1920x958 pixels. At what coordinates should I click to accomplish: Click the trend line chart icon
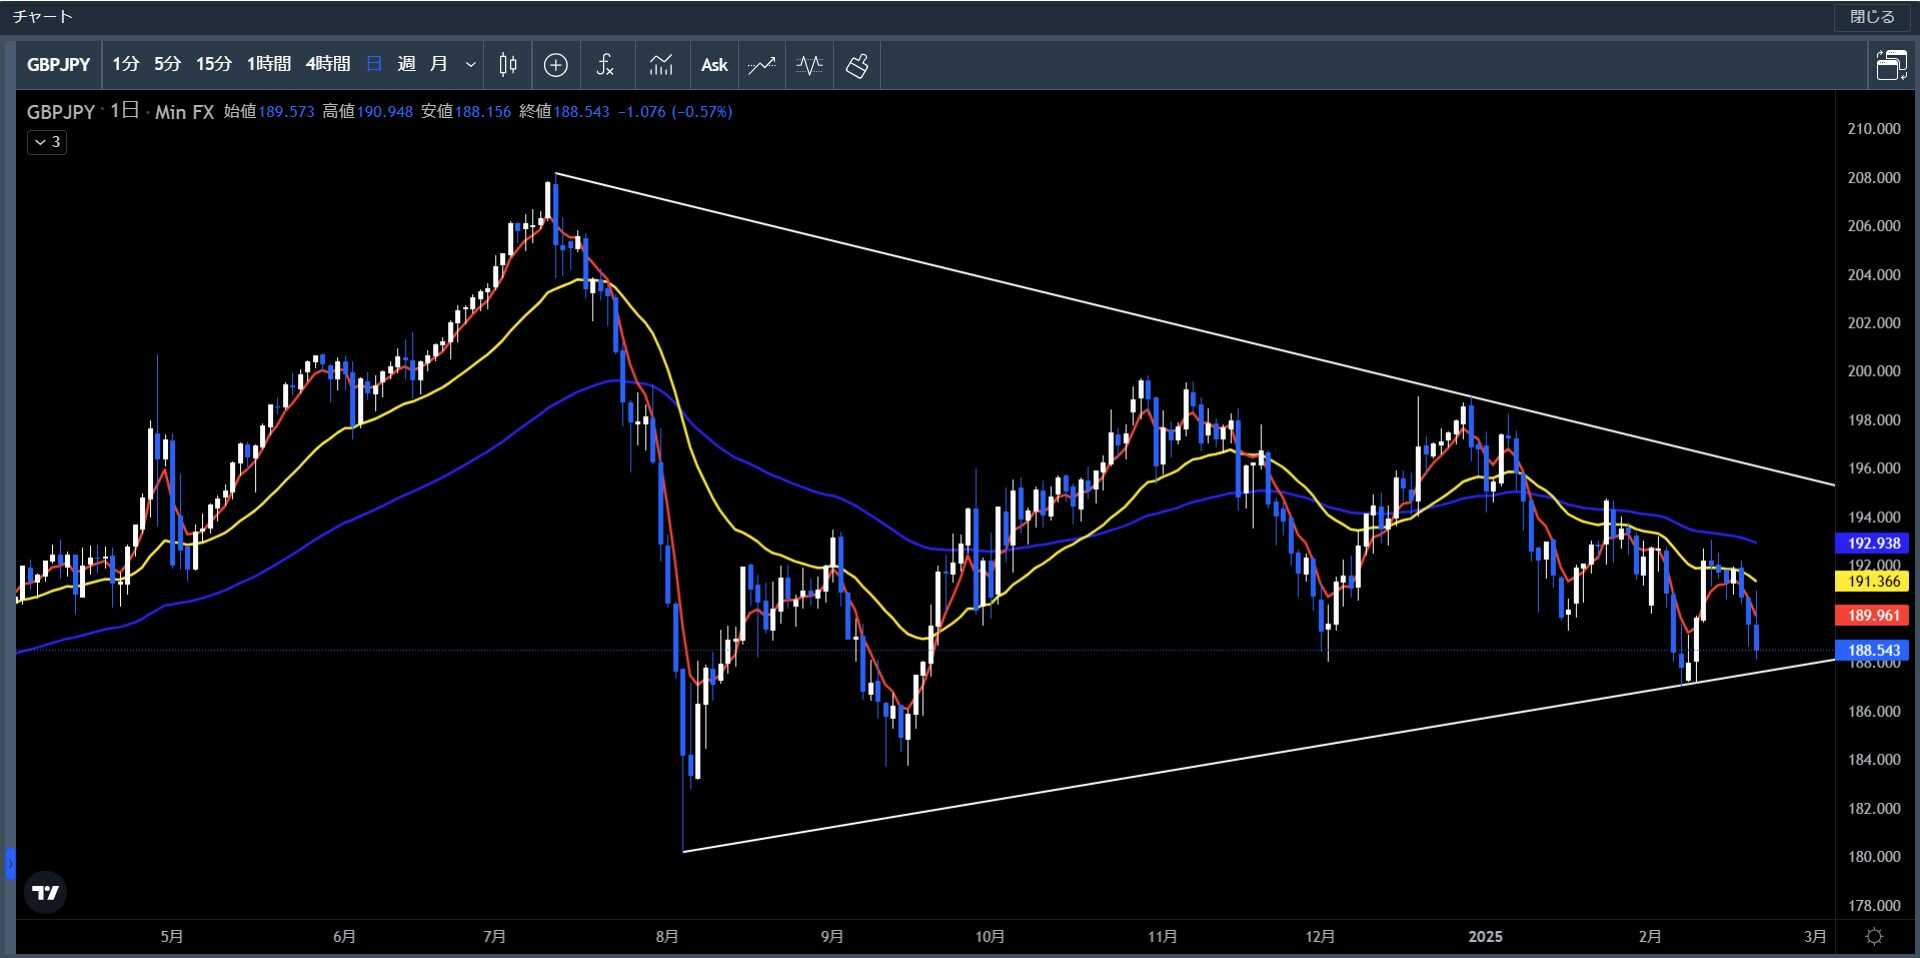pyautogui.click(x=762, y=65)
